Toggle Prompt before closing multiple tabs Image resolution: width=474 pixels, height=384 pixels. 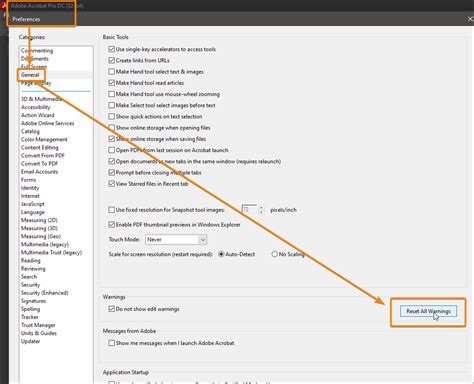pyautogui.click(x=112, y=172)
